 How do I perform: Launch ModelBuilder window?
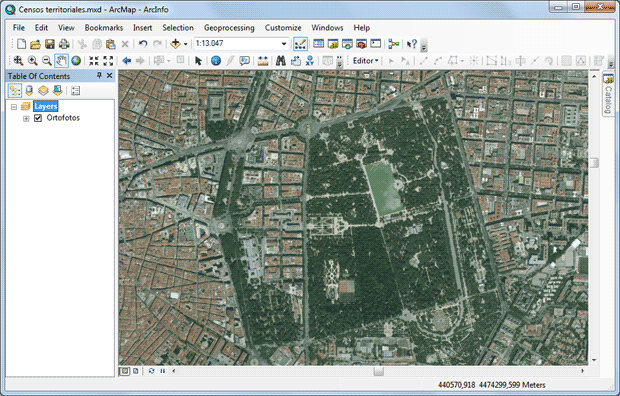coord(393,44)
